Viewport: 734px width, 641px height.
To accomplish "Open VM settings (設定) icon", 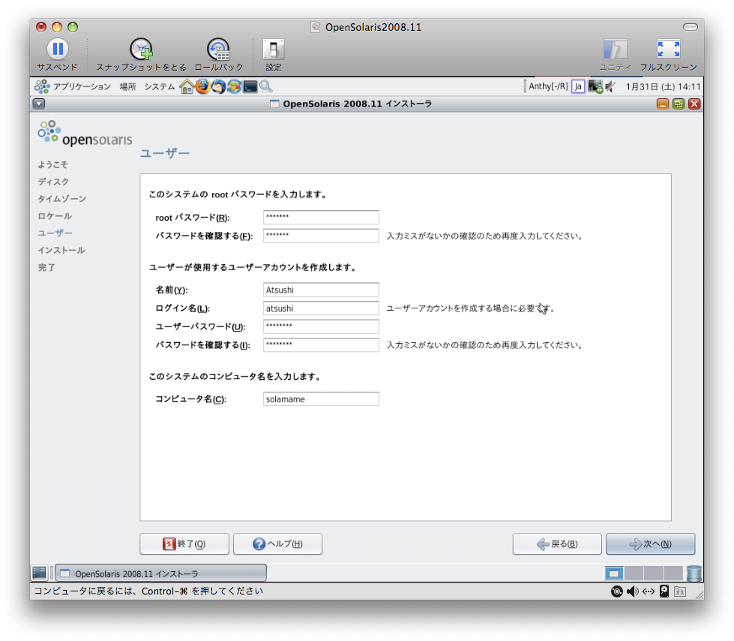I will [273, 49].
